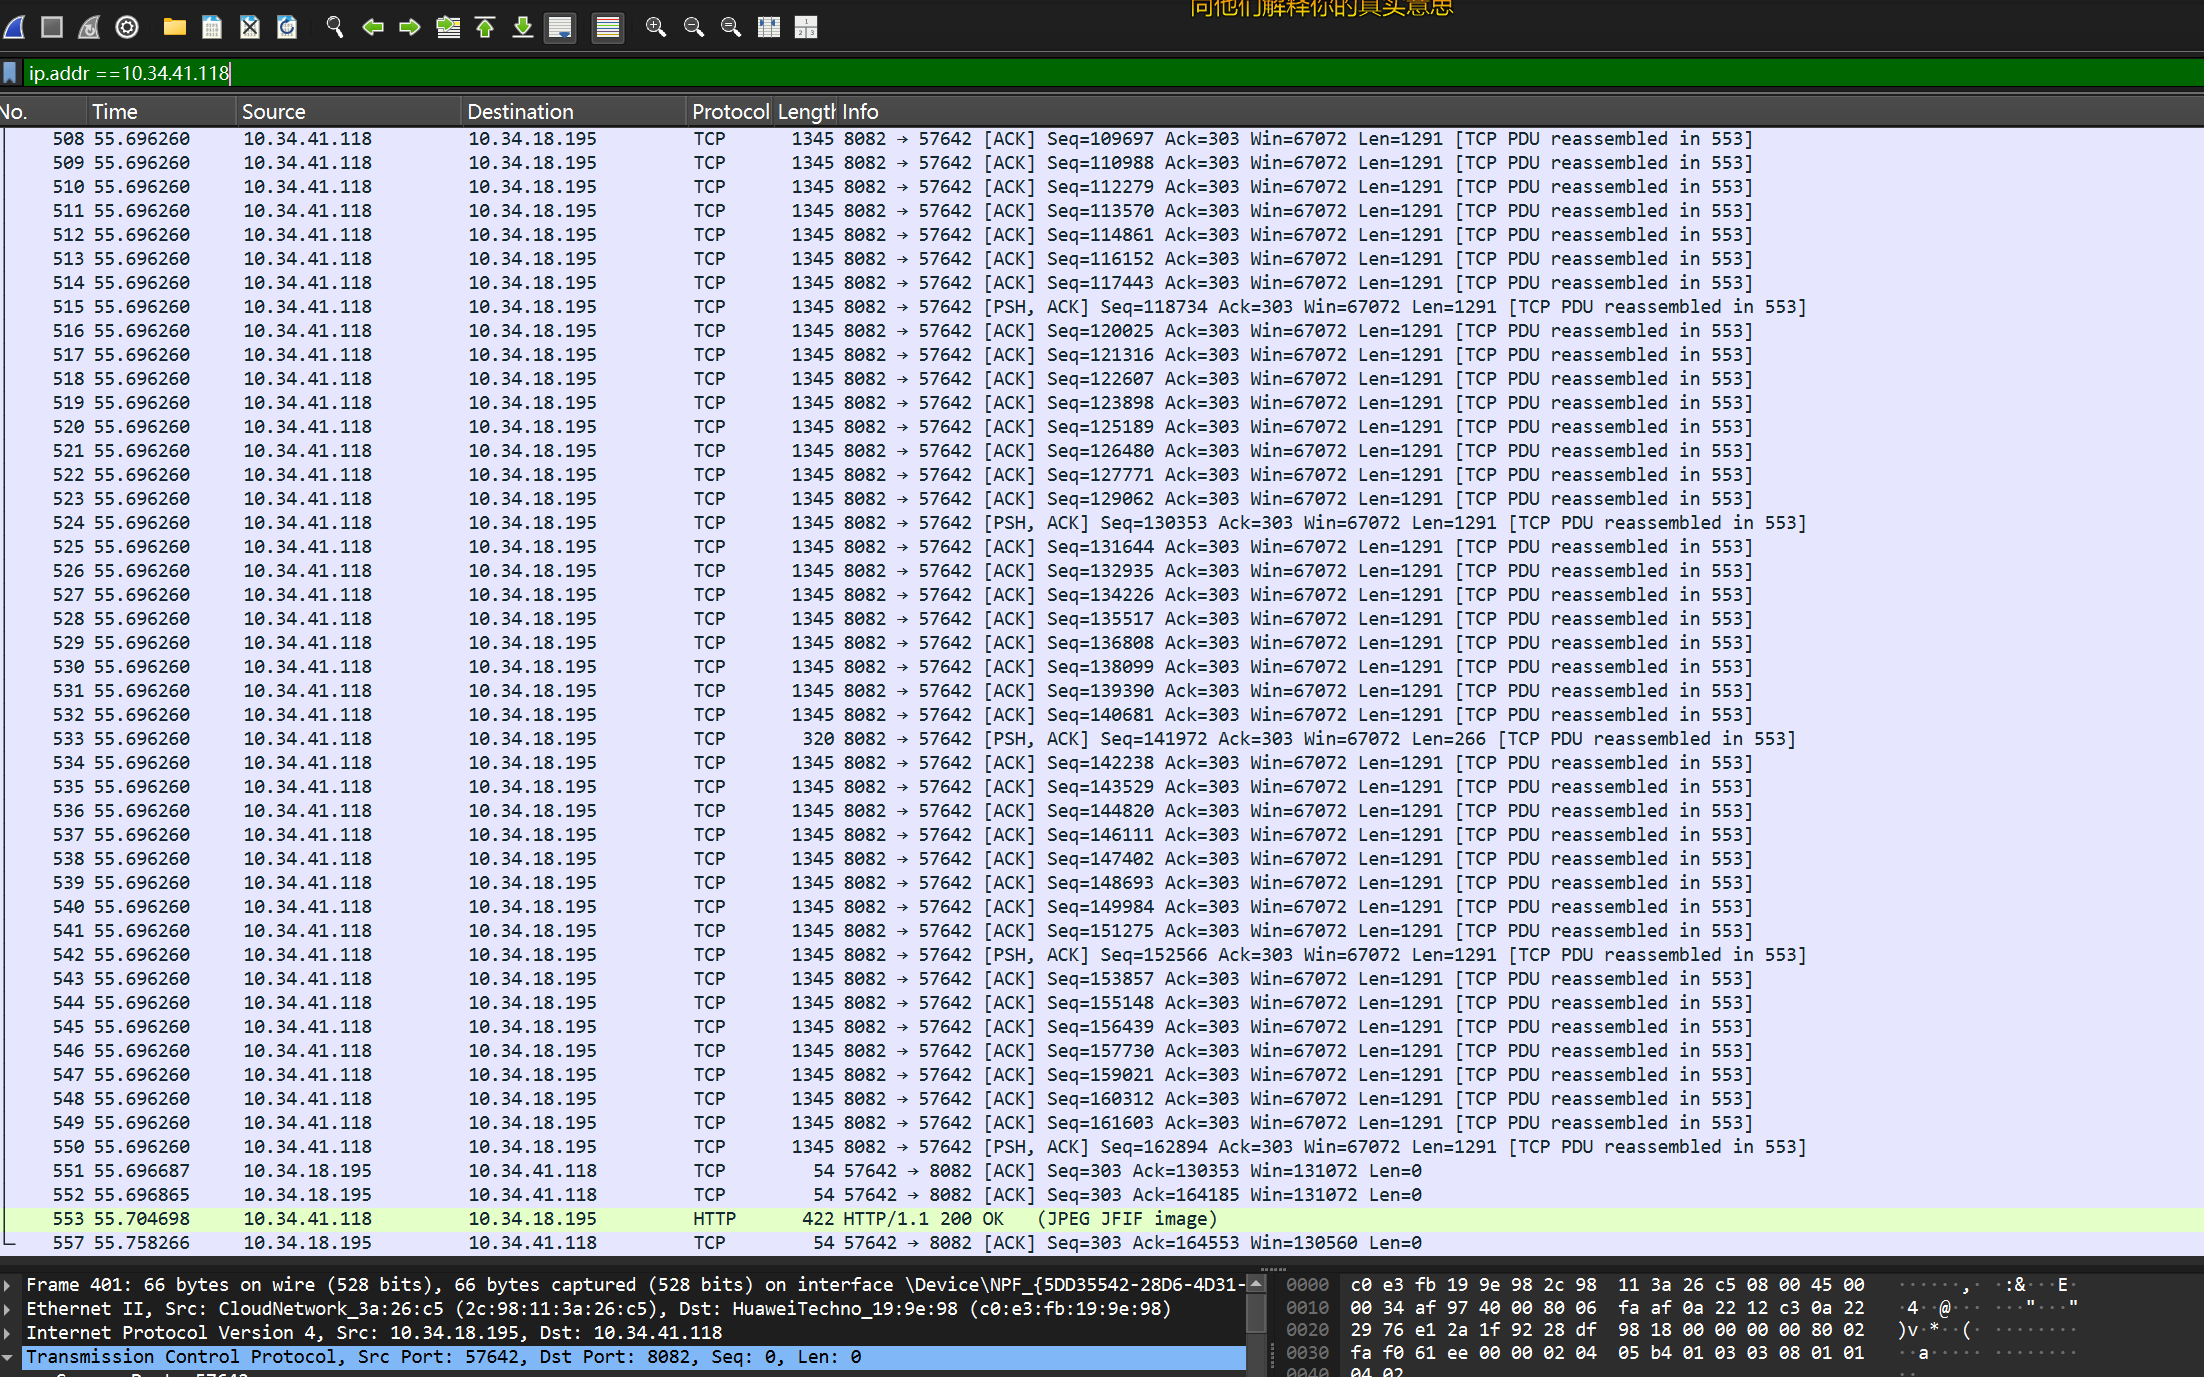
Task: Start a new packet capture
Action: [x=14, y=27]
